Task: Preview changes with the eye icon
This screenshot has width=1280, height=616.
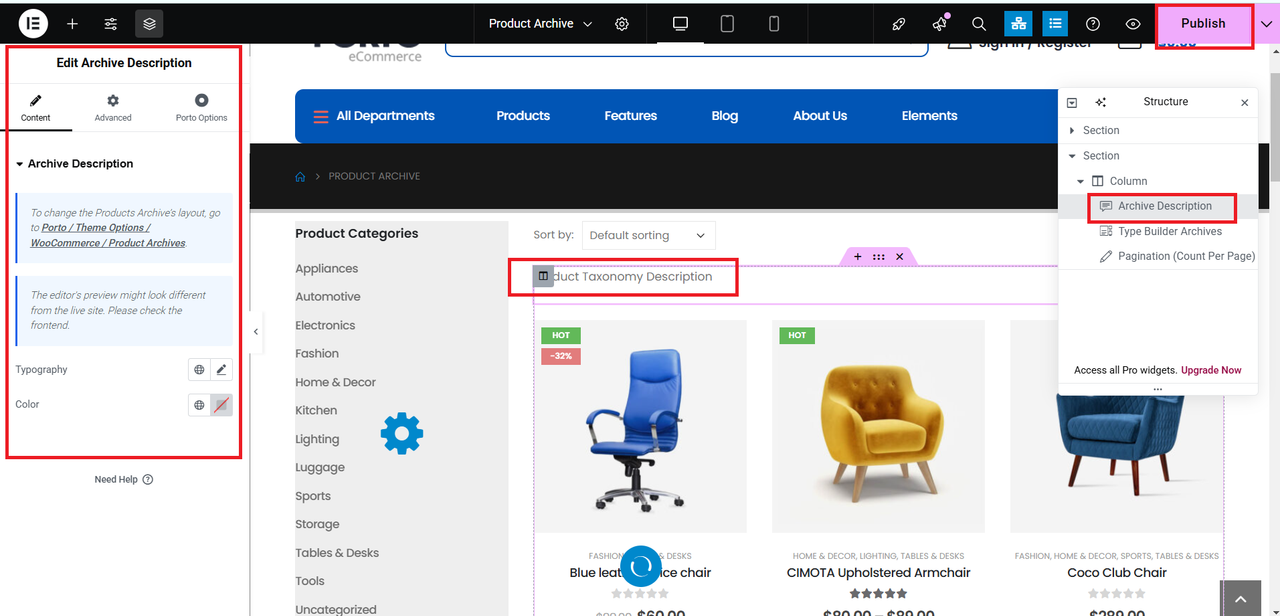Action: 1133,24
